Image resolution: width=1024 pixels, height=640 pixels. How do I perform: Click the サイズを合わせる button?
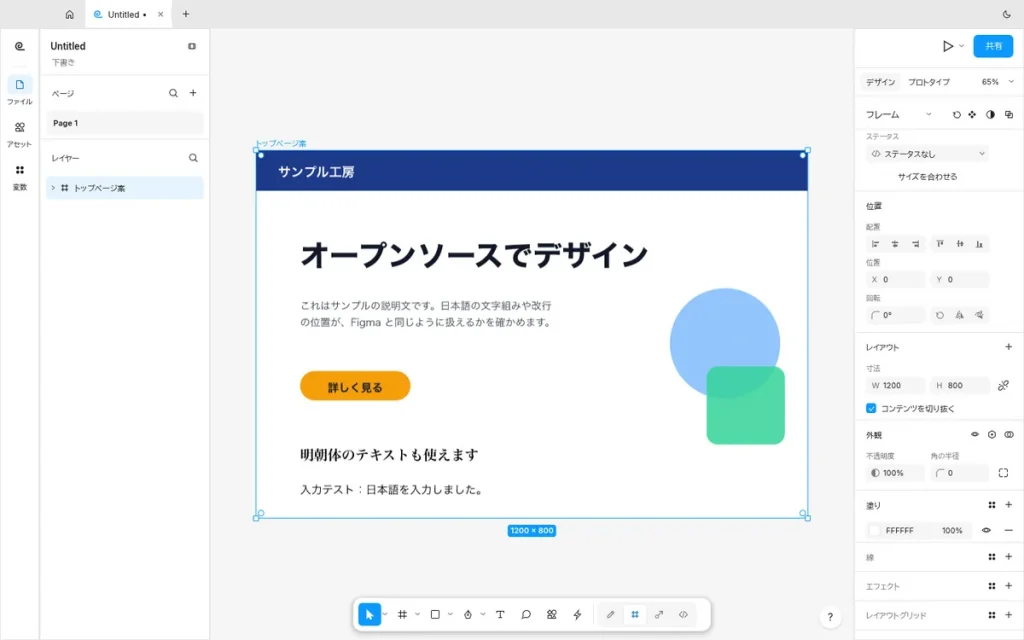(927, 177)
